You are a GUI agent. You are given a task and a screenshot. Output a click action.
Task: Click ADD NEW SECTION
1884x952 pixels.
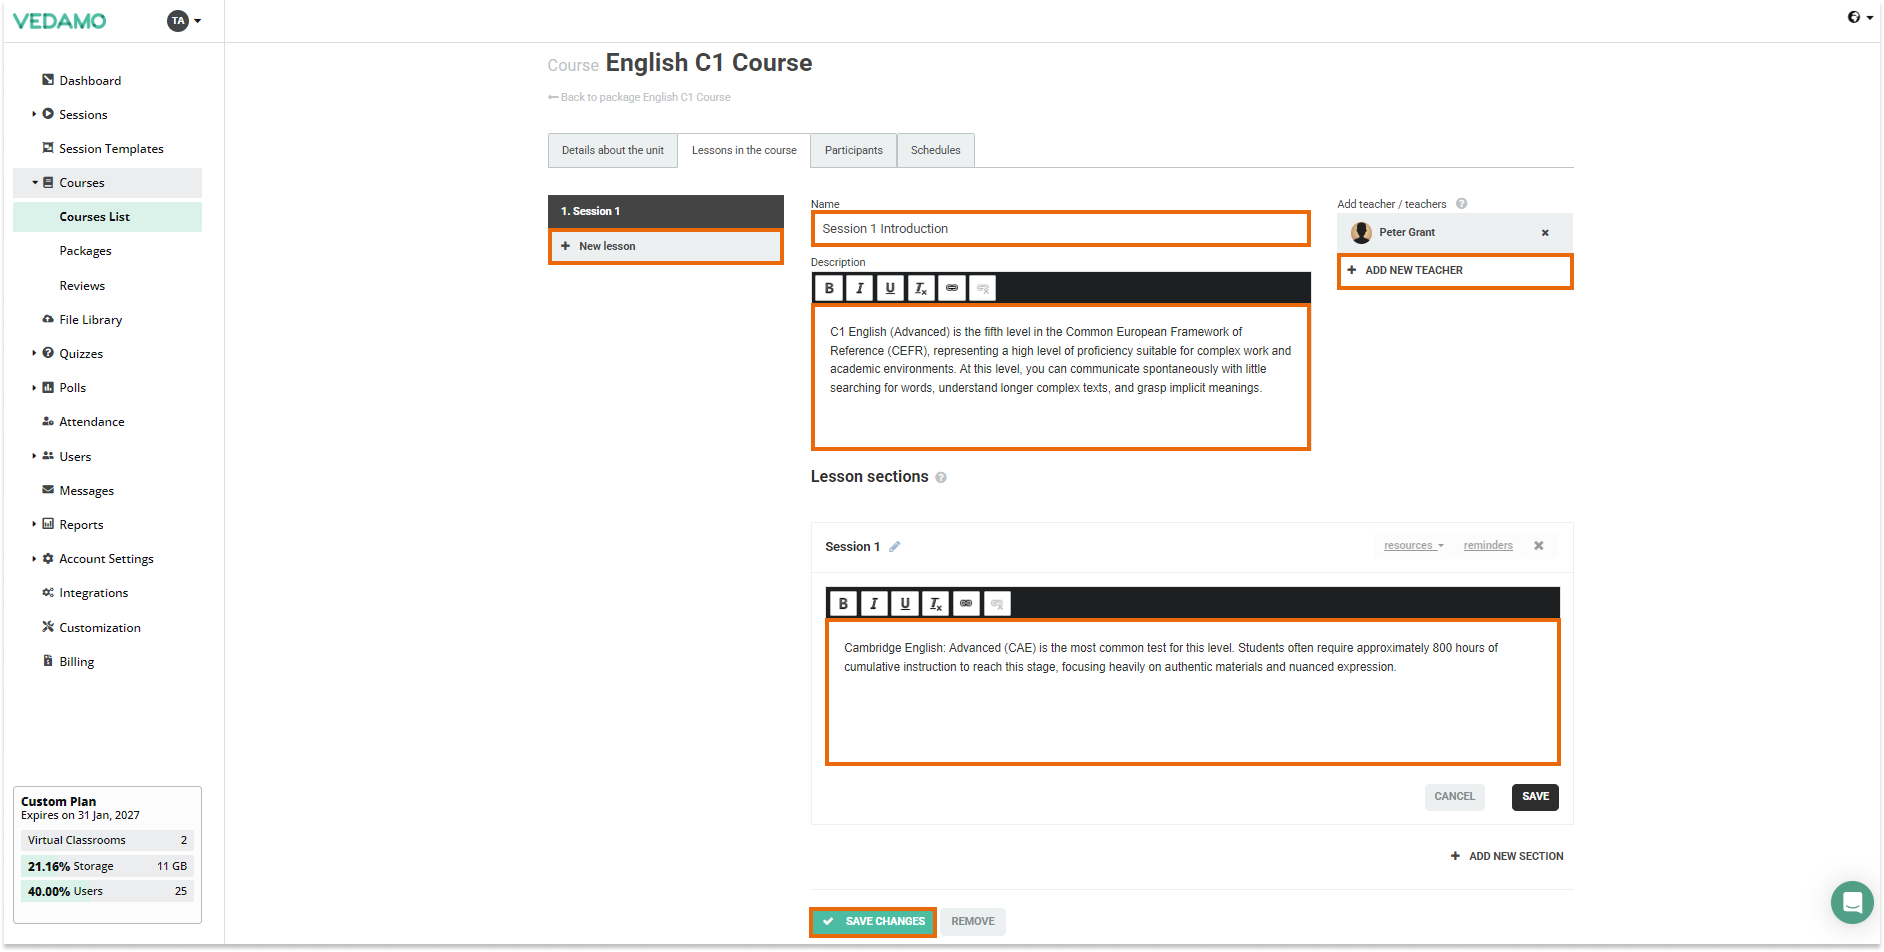(1507, 856)
